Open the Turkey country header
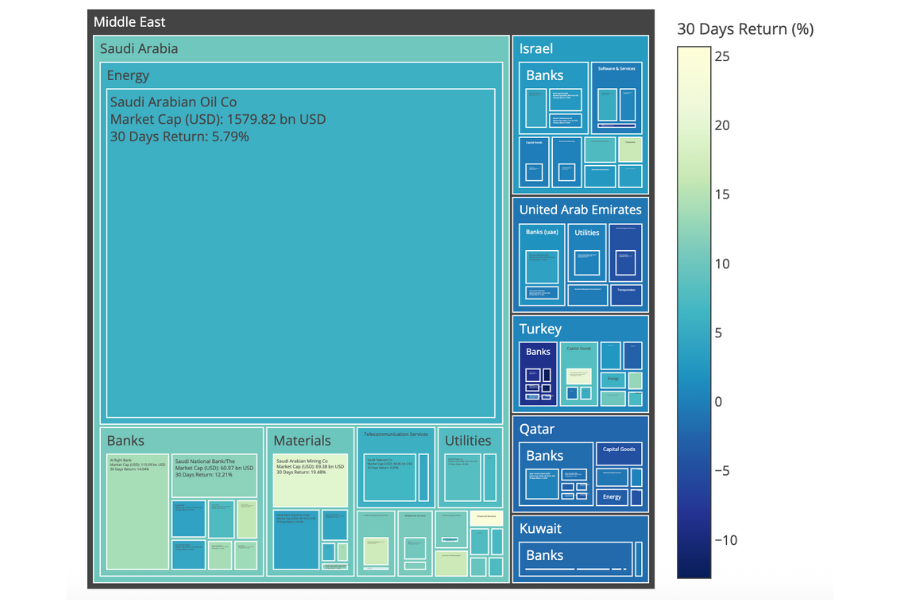900x600 pixels. pos(540,328)
